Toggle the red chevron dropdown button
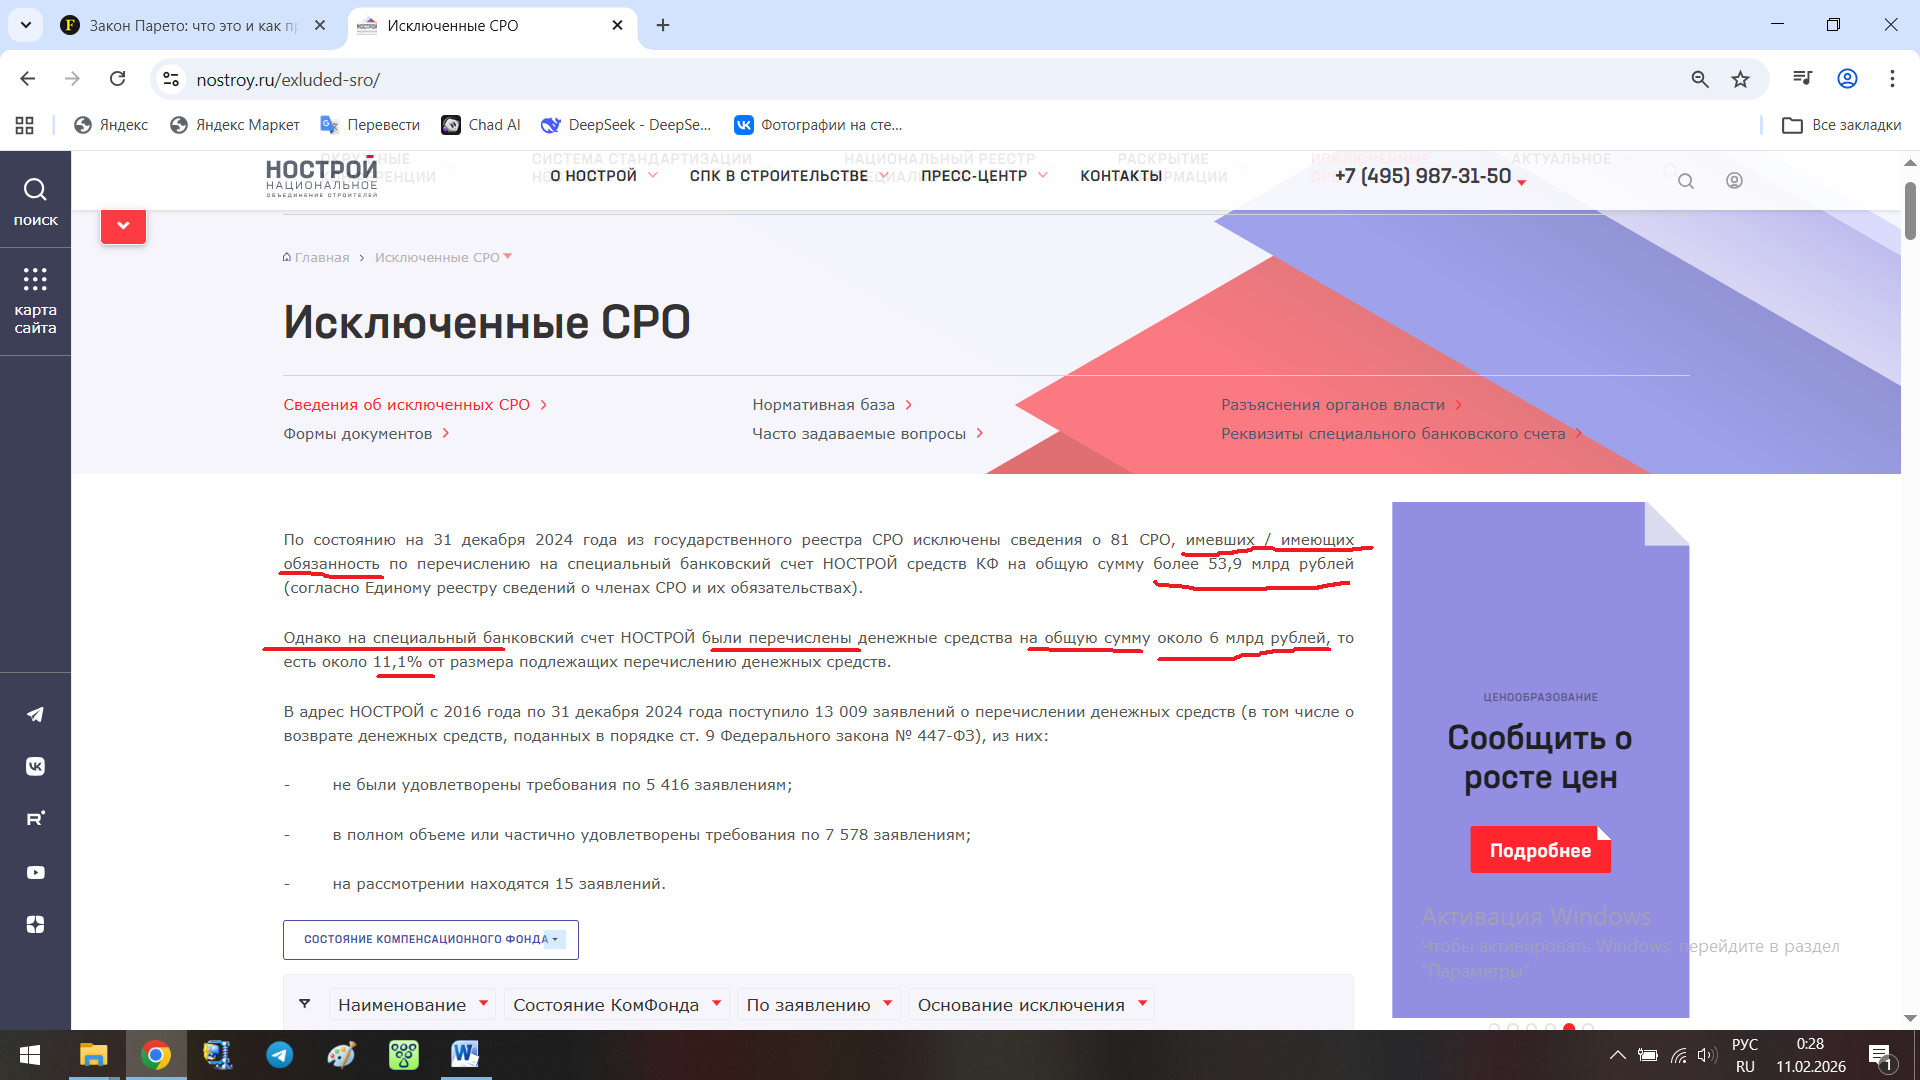Screen dimensions: 1920x1080 (123, 226)
